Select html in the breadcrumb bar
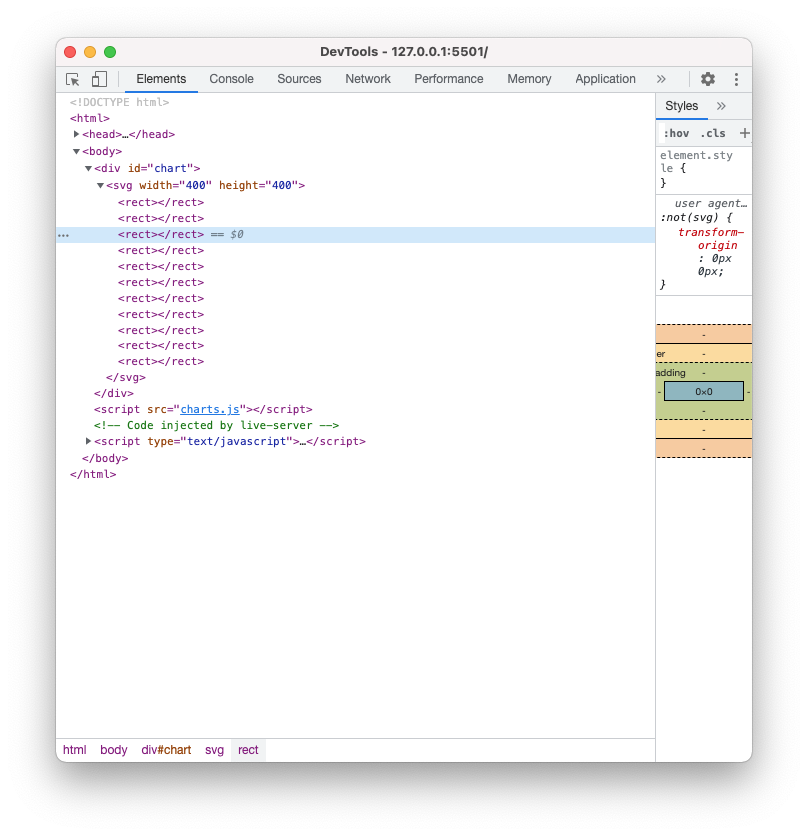 75,750
